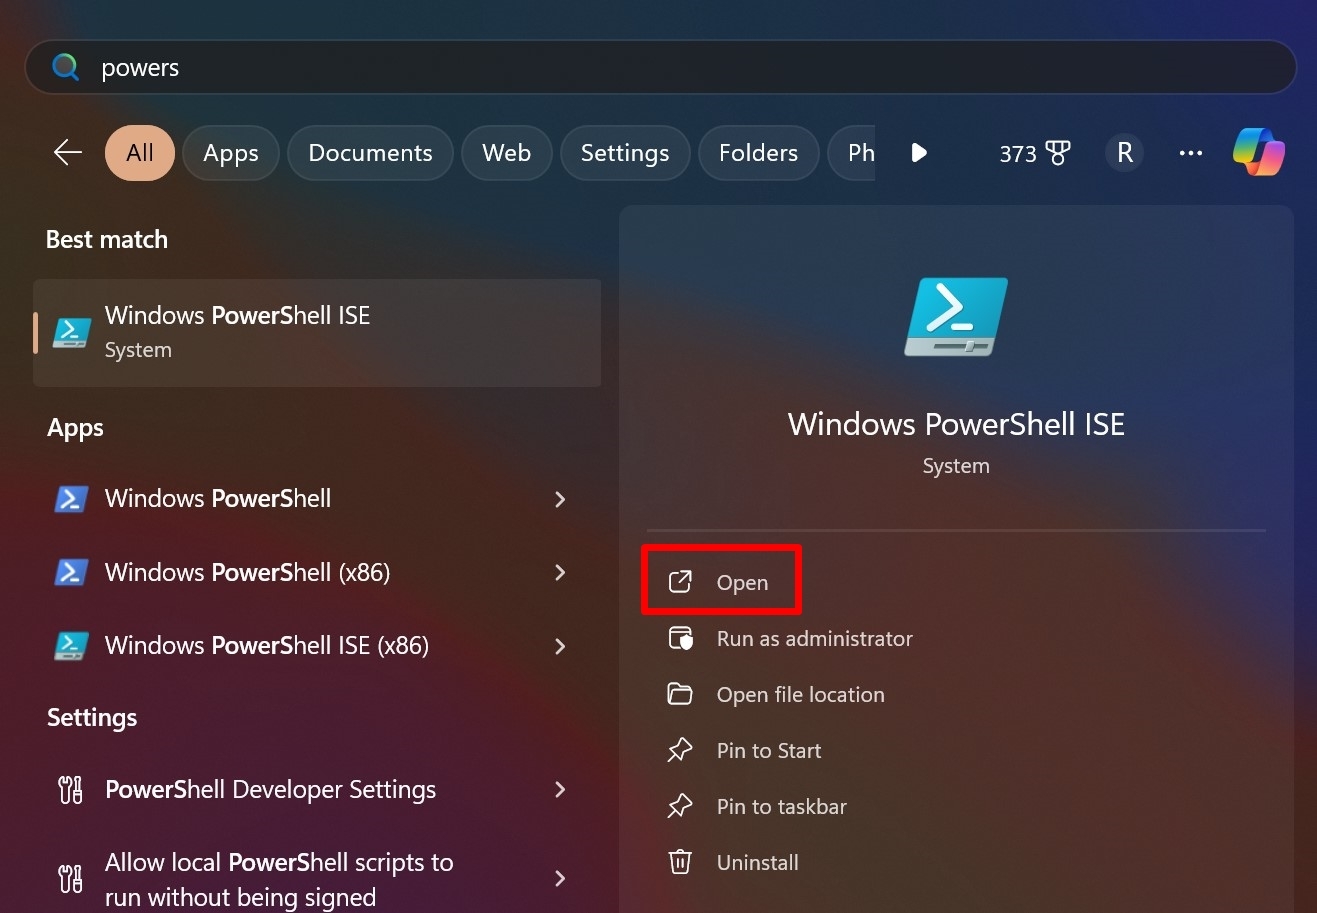
Task: Open the three-dot more options menu
Action: 1190,153
